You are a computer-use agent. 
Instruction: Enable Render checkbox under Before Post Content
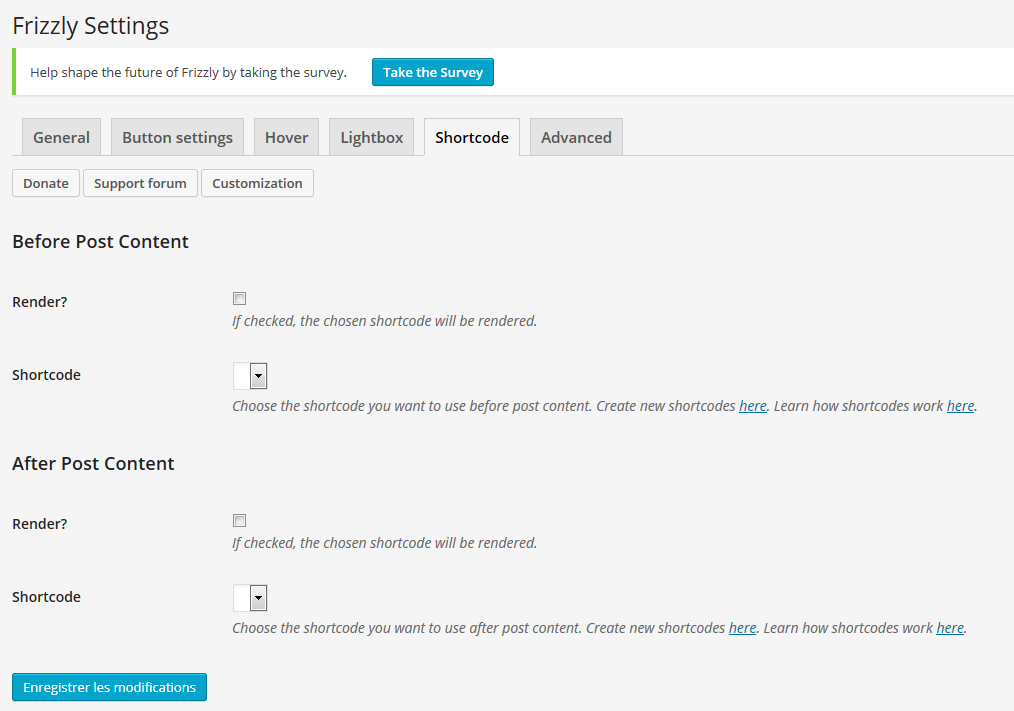(x=239, y=298)
